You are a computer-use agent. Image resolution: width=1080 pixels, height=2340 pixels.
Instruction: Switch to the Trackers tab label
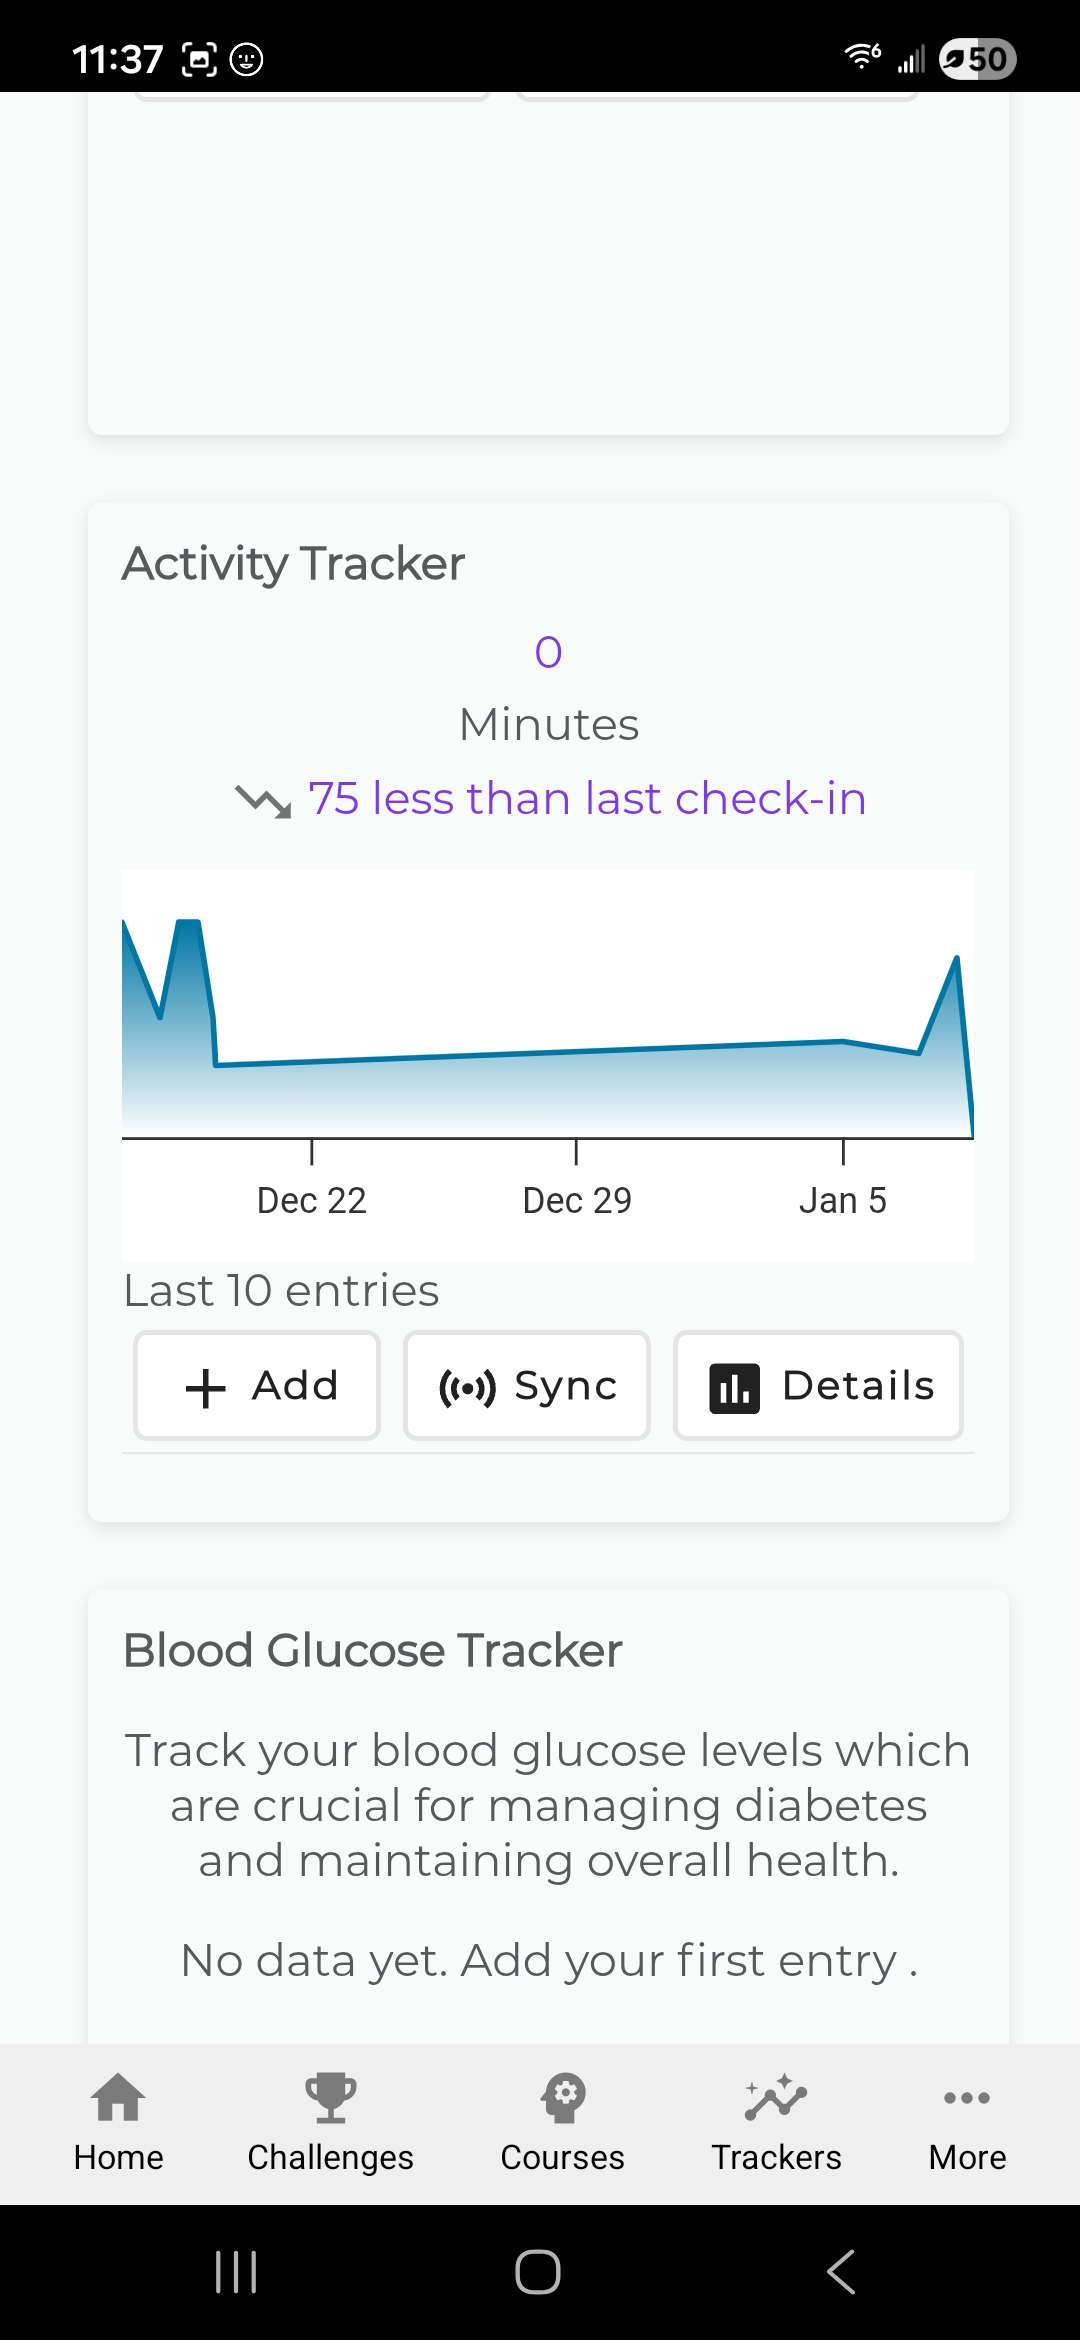(x=776, y=2158)
